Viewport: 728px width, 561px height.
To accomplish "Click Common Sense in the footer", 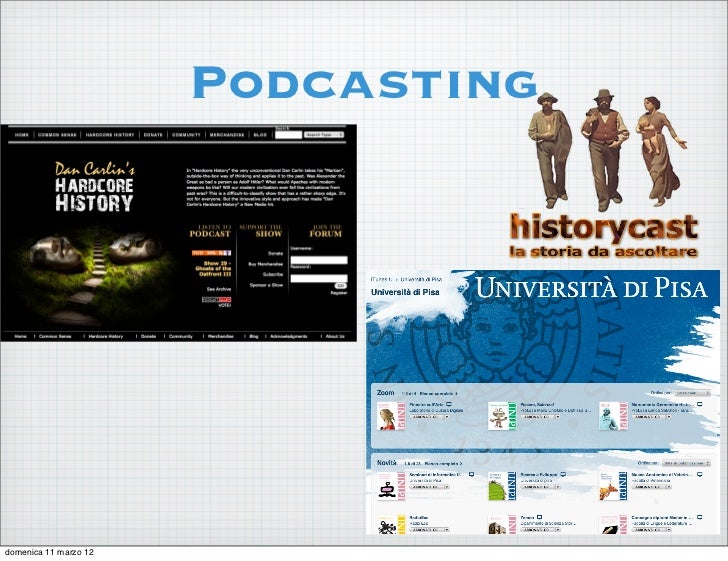I will click(55, 336).
